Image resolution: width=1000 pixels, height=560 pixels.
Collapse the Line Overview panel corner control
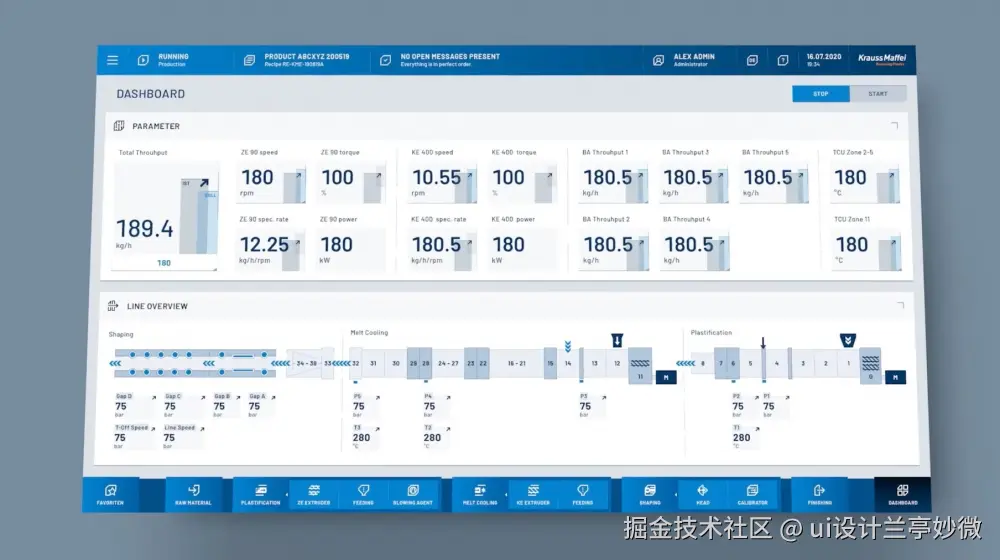(900, 306)
